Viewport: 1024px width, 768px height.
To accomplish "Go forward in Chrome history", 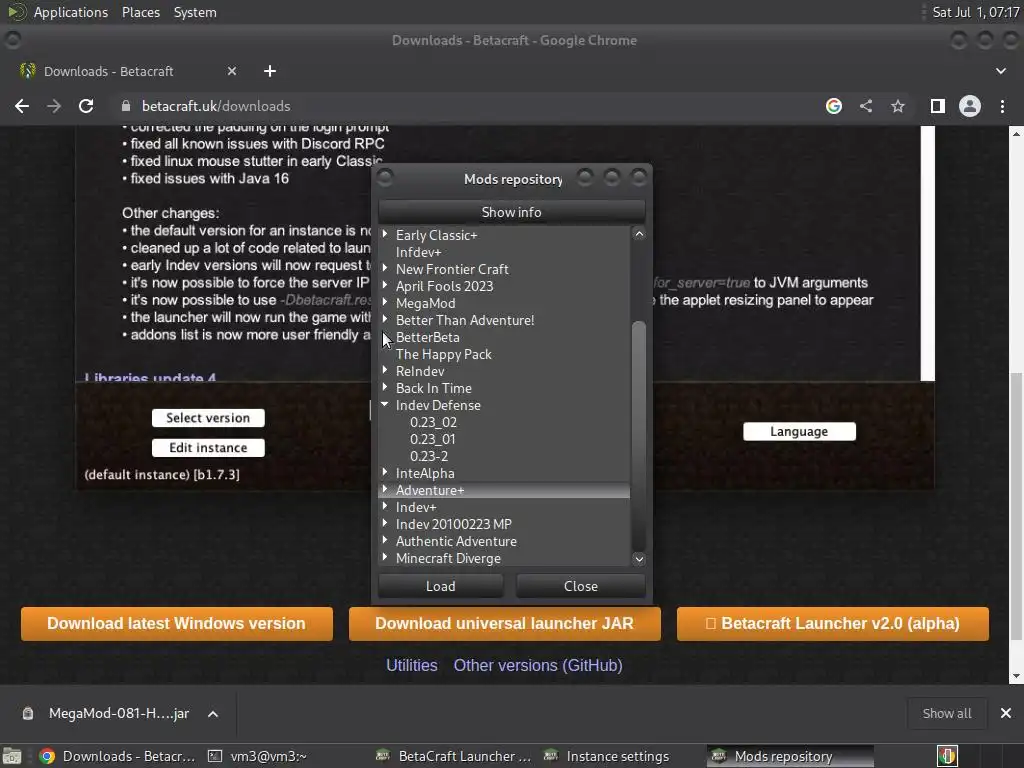I will (x=54, y=106).
